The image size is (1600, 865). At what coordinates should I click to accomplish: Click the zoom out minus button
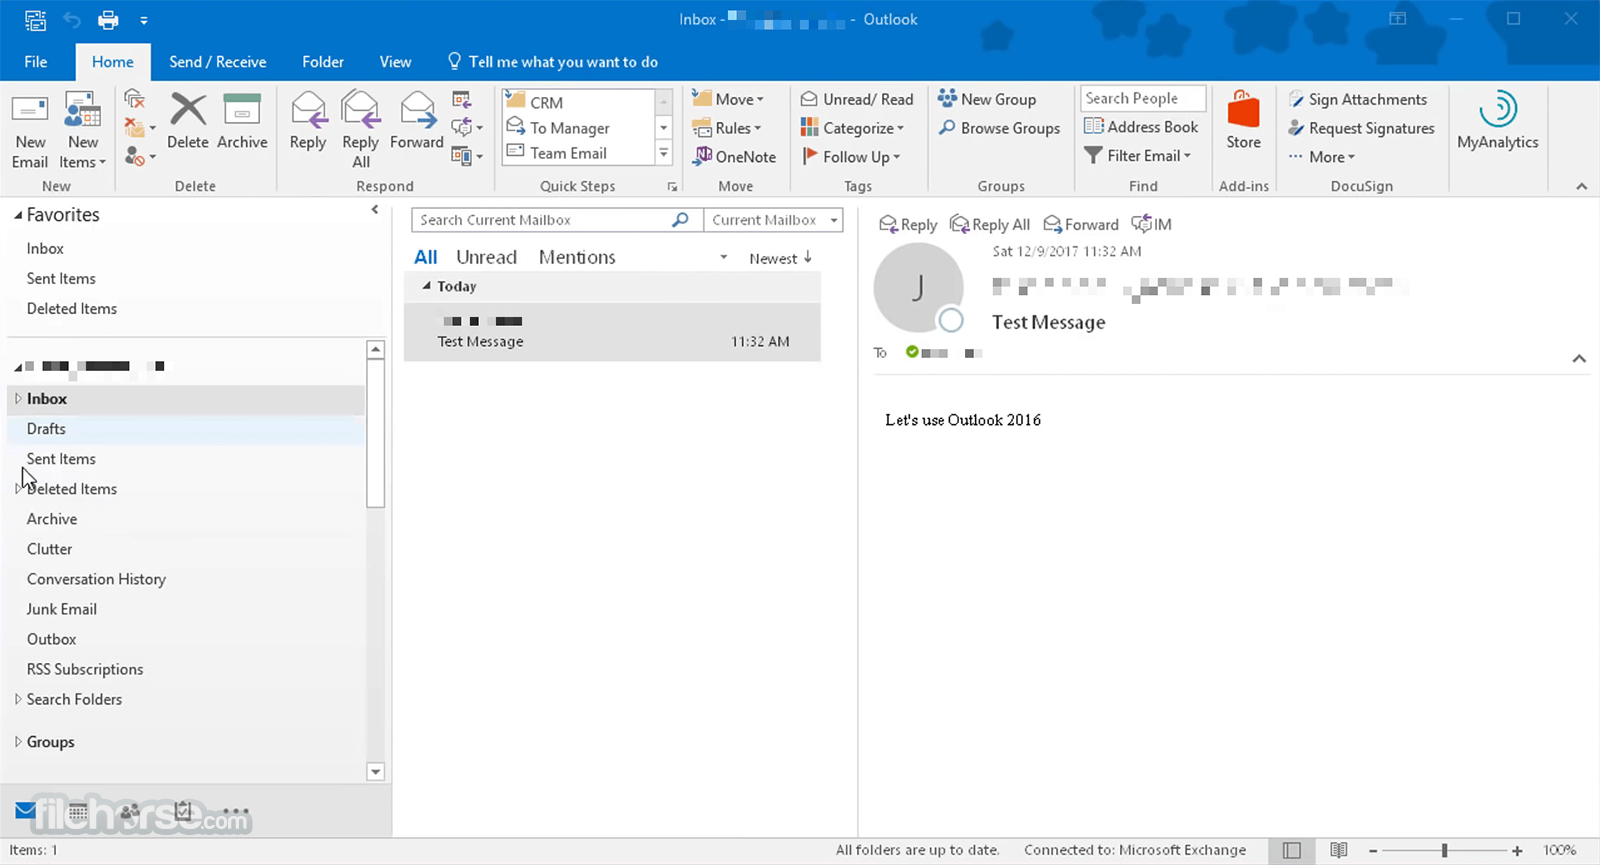(1373, 850)
